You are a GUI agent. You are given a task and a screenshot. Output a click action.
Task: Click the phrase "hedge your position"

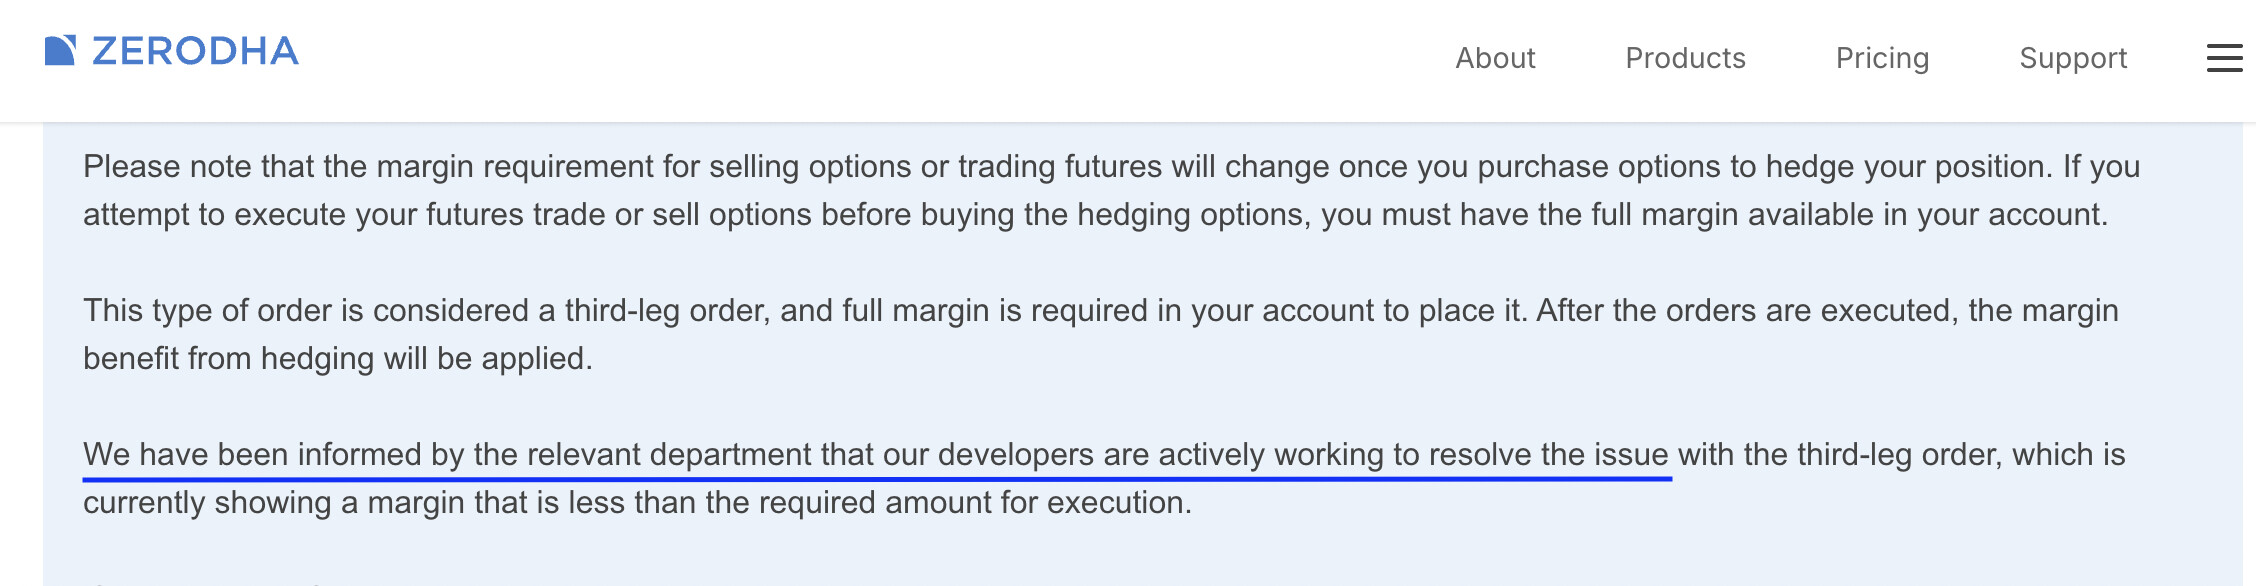point(1908,167)
